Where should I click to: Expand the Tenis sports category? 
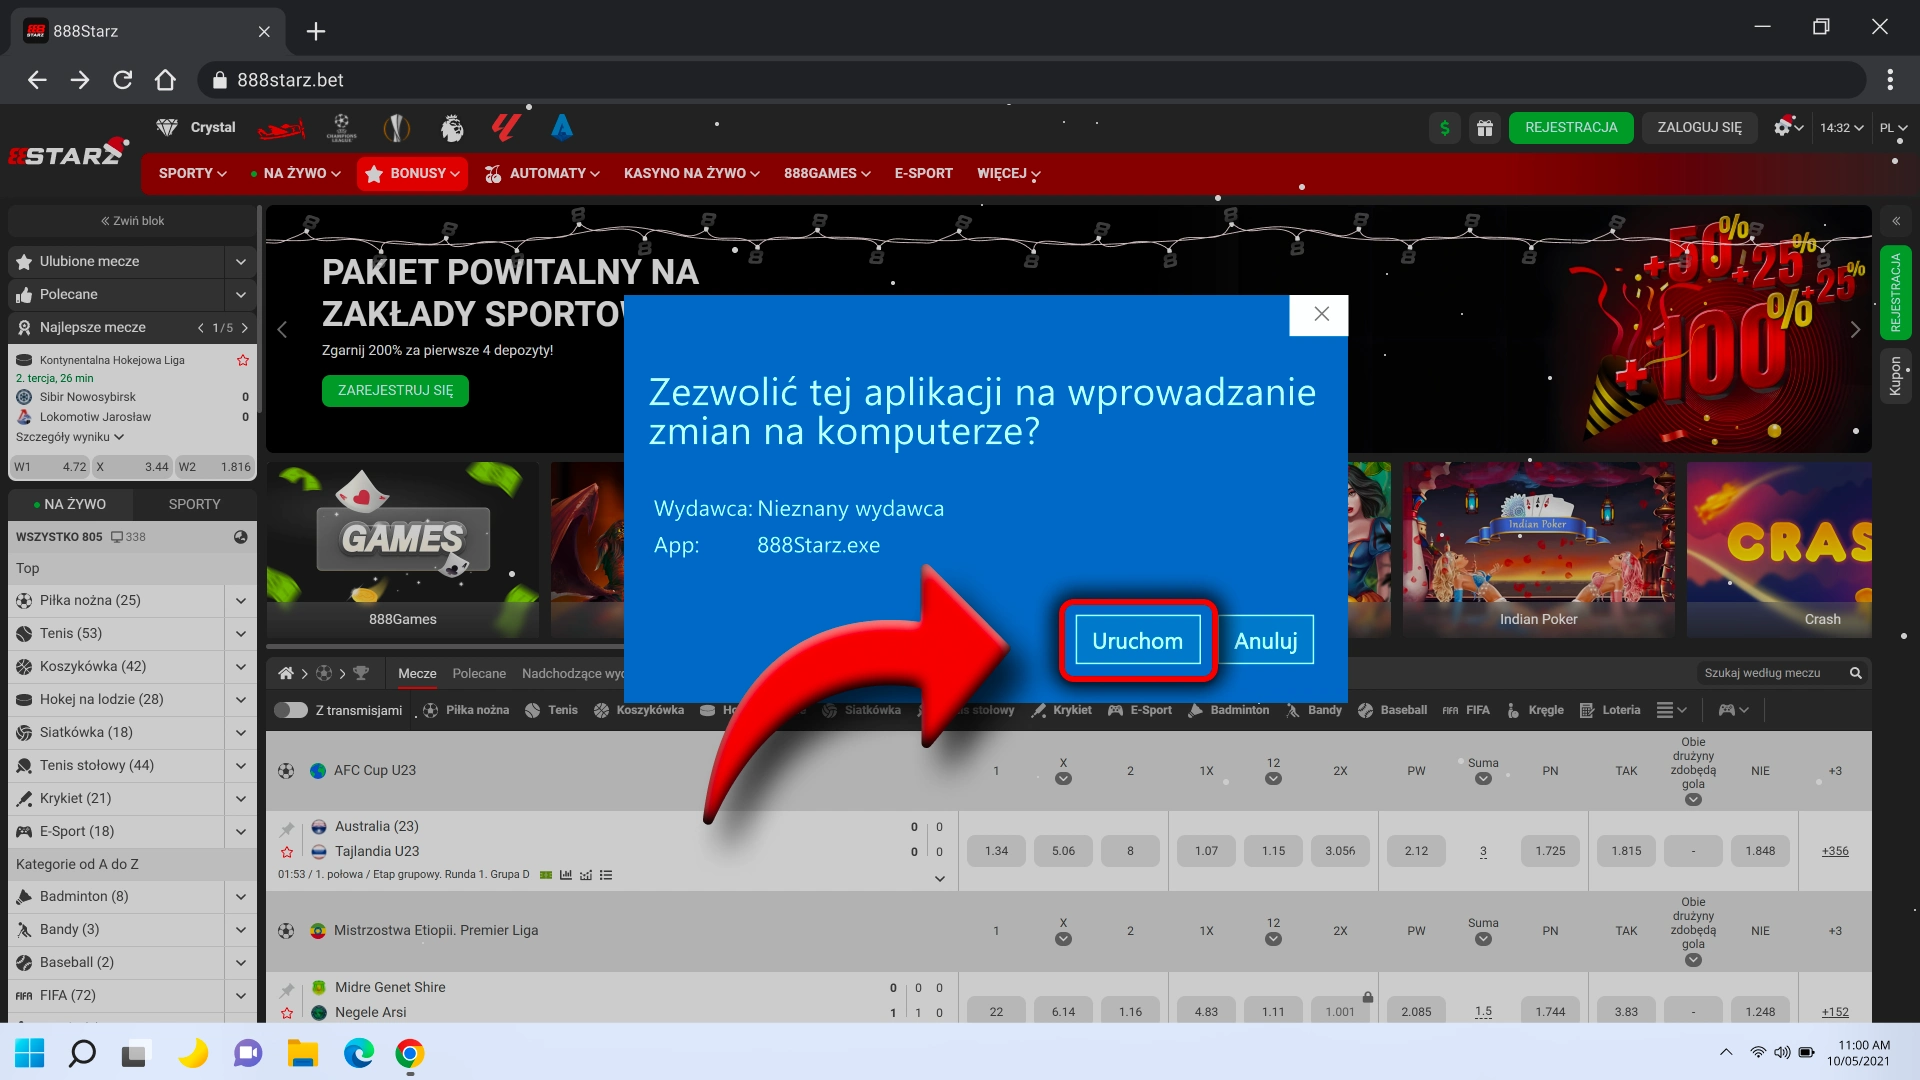coord(240,633)
